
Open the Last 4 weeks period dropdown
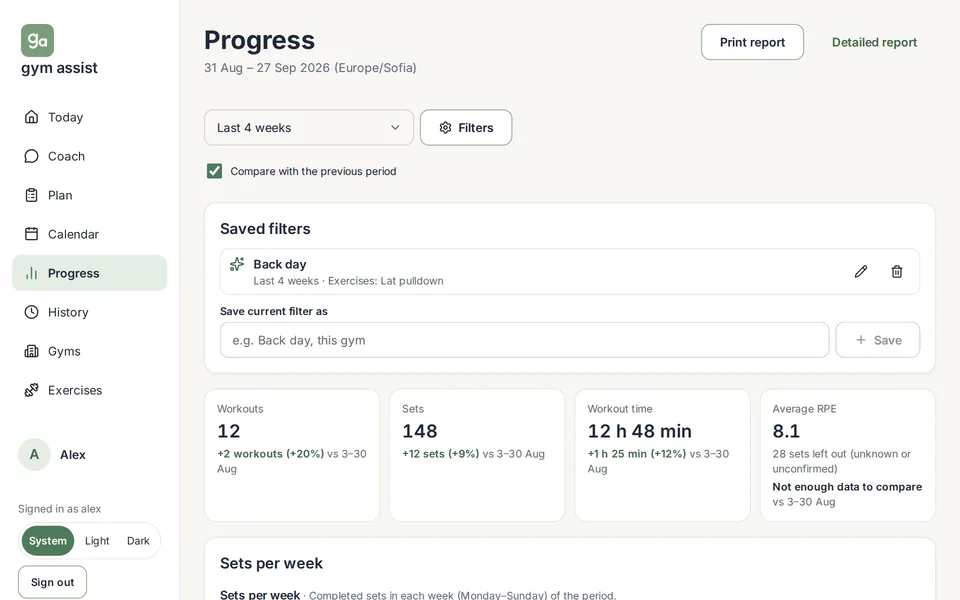click(x=309, y=127)
